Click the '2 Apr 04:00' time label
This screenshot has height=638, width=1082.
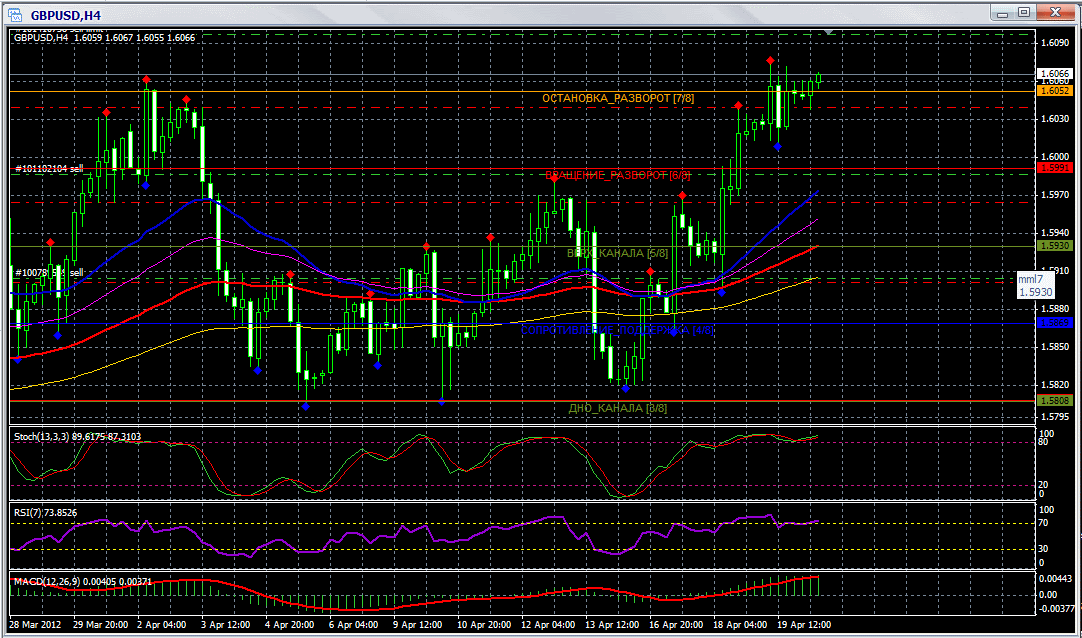161,624
